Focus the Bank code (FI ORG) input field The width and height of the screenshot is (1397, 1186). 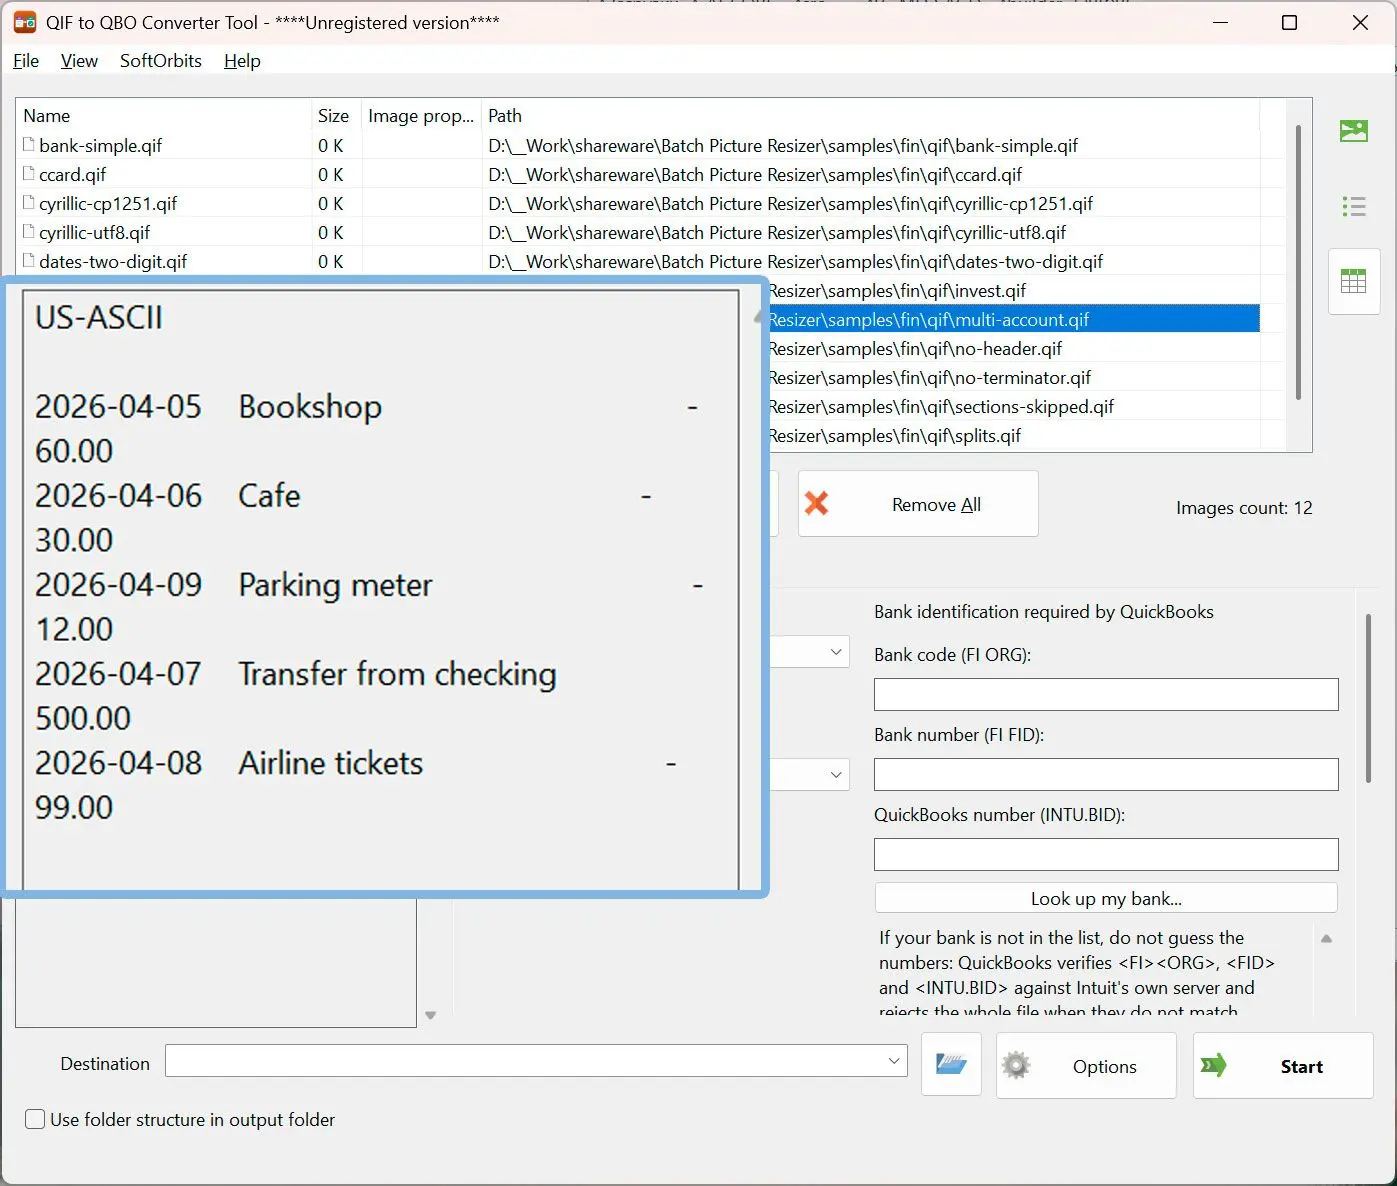1106,695
